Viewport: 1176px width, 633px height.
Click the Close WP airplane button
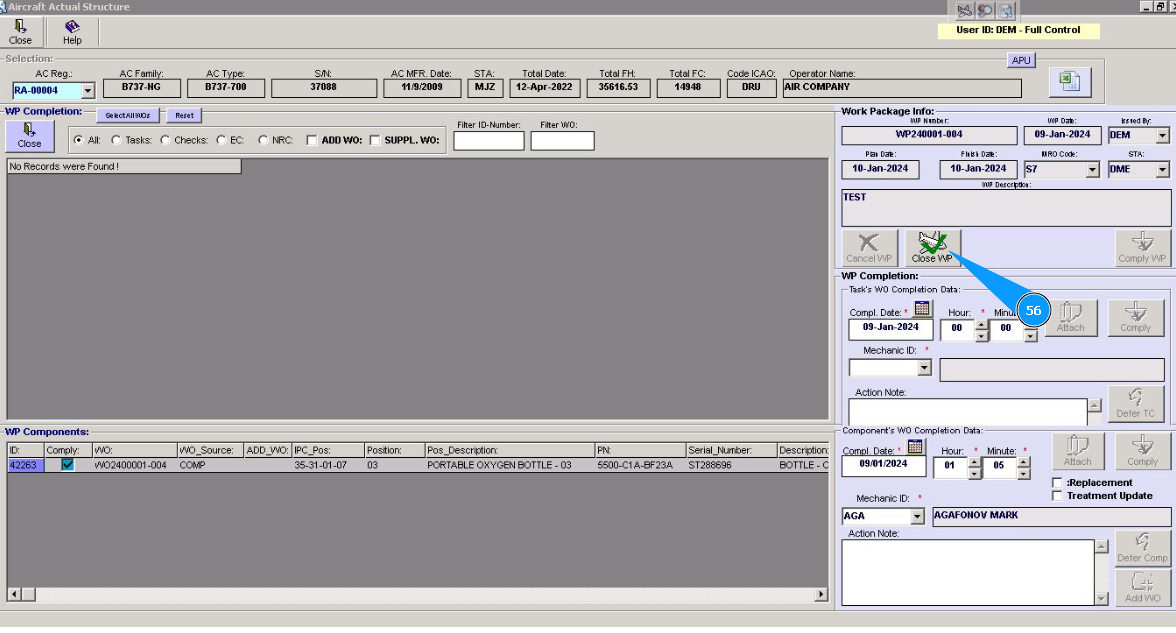pyautogui.click(x=932, y=248)
